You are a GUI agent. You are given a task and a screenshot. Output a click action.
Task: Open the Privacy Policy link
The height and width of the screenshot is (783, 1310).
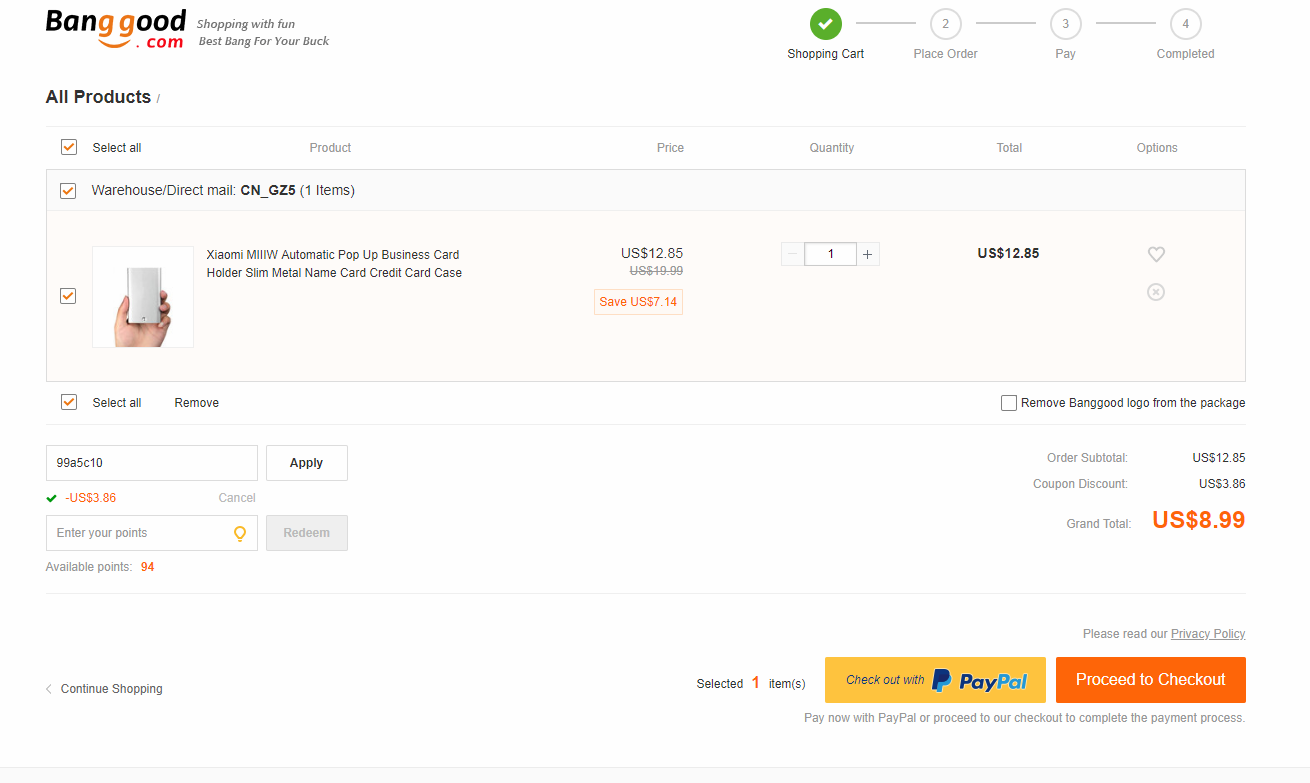[1208, 634]
